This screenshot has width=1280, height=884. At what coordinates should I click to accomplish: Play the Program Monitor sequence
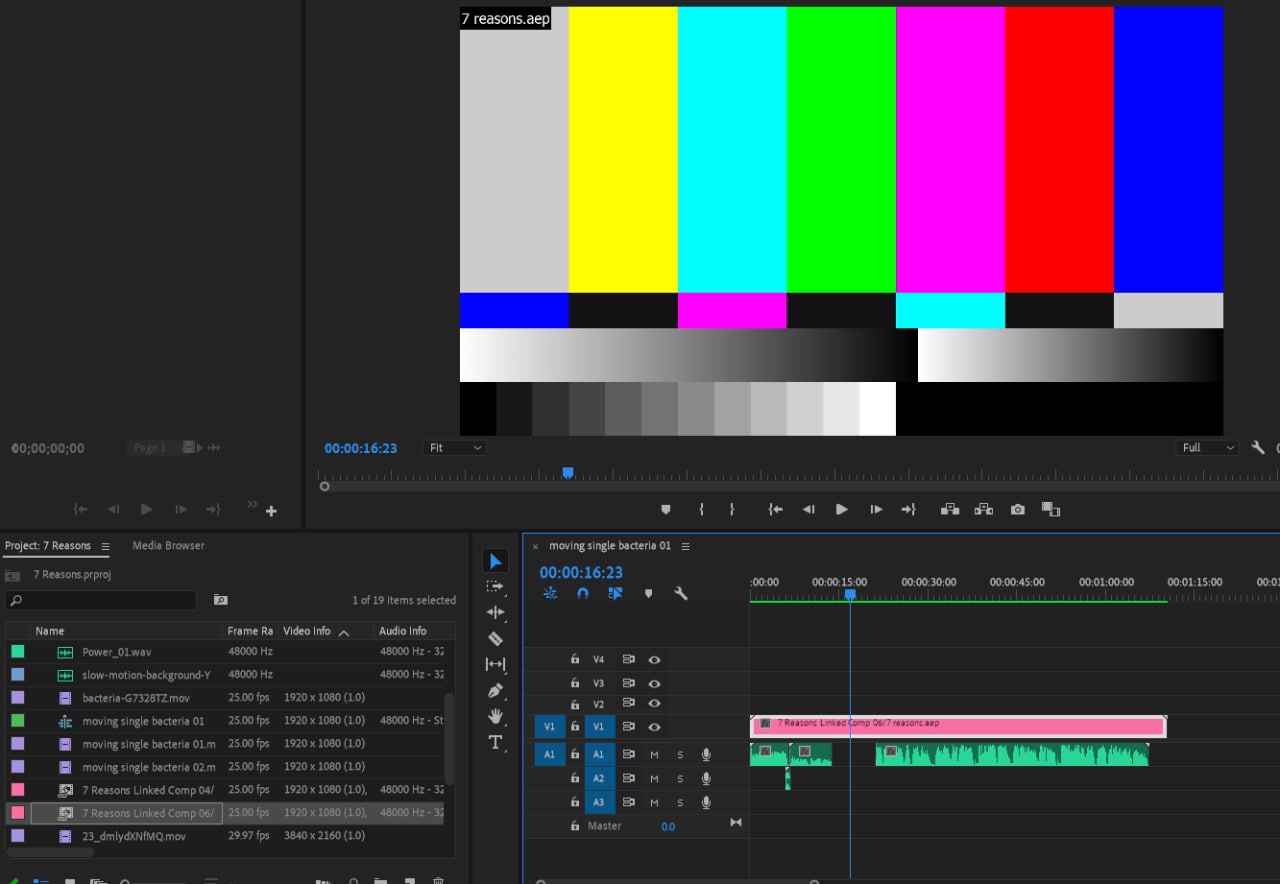tap(842, 509)
